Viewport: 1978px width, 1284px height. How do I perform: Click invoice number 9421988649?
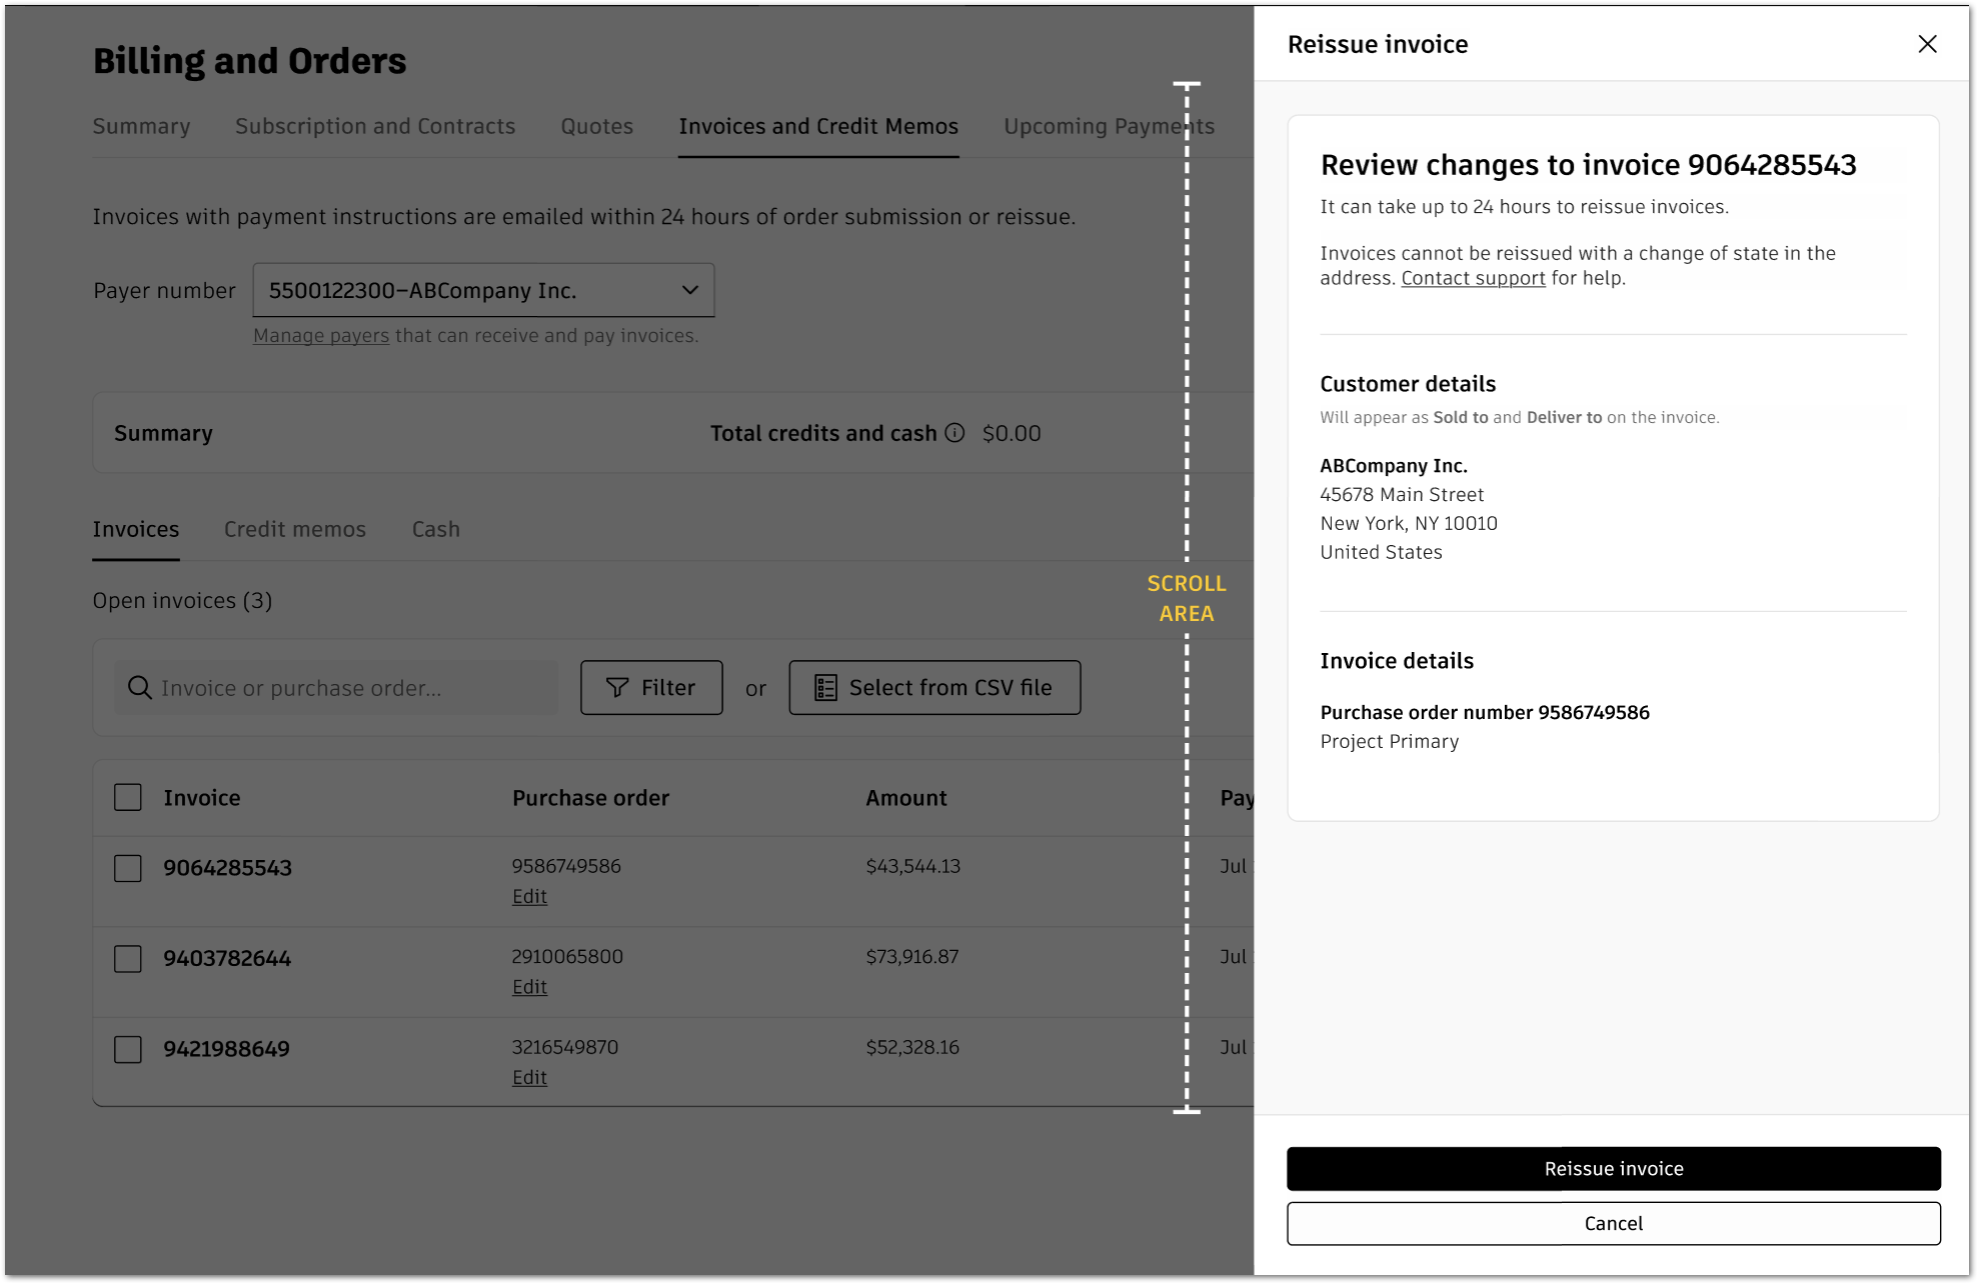(x=227, y=1049)
